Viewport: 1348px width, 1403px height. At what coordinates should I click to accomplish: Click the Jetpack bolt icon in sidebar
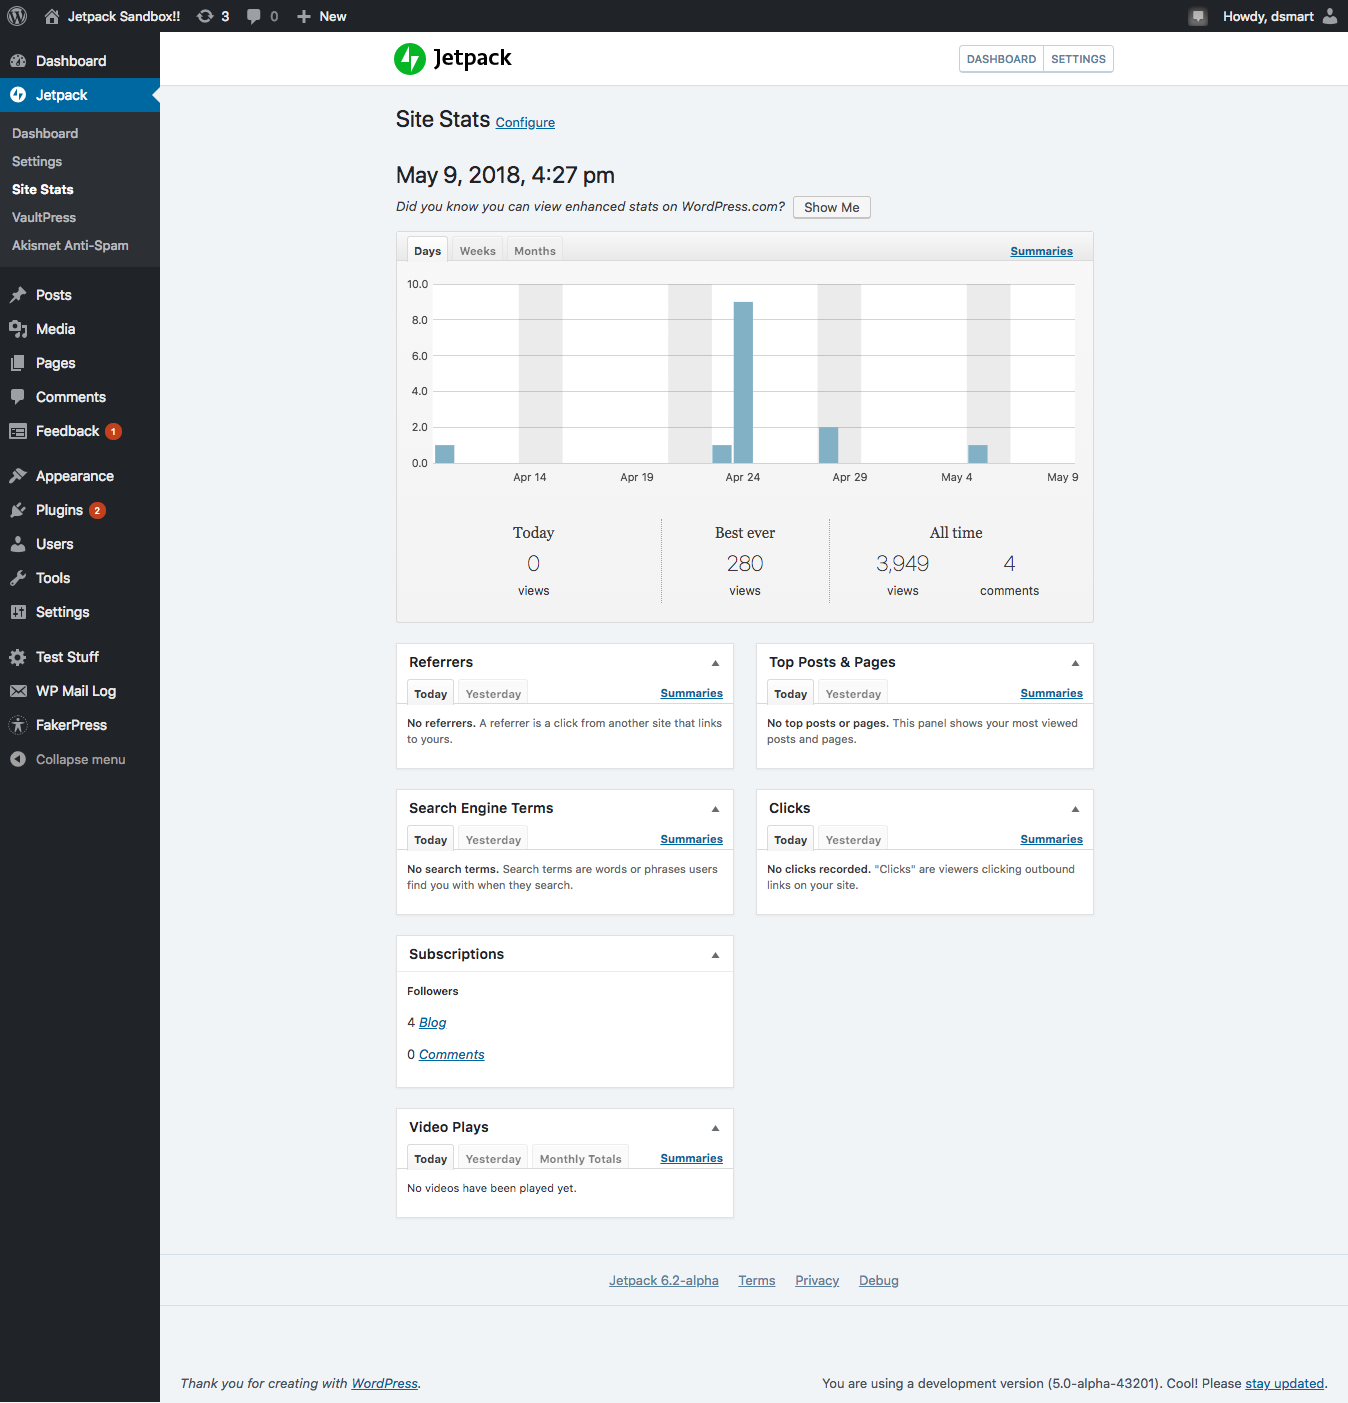point(18,95)
